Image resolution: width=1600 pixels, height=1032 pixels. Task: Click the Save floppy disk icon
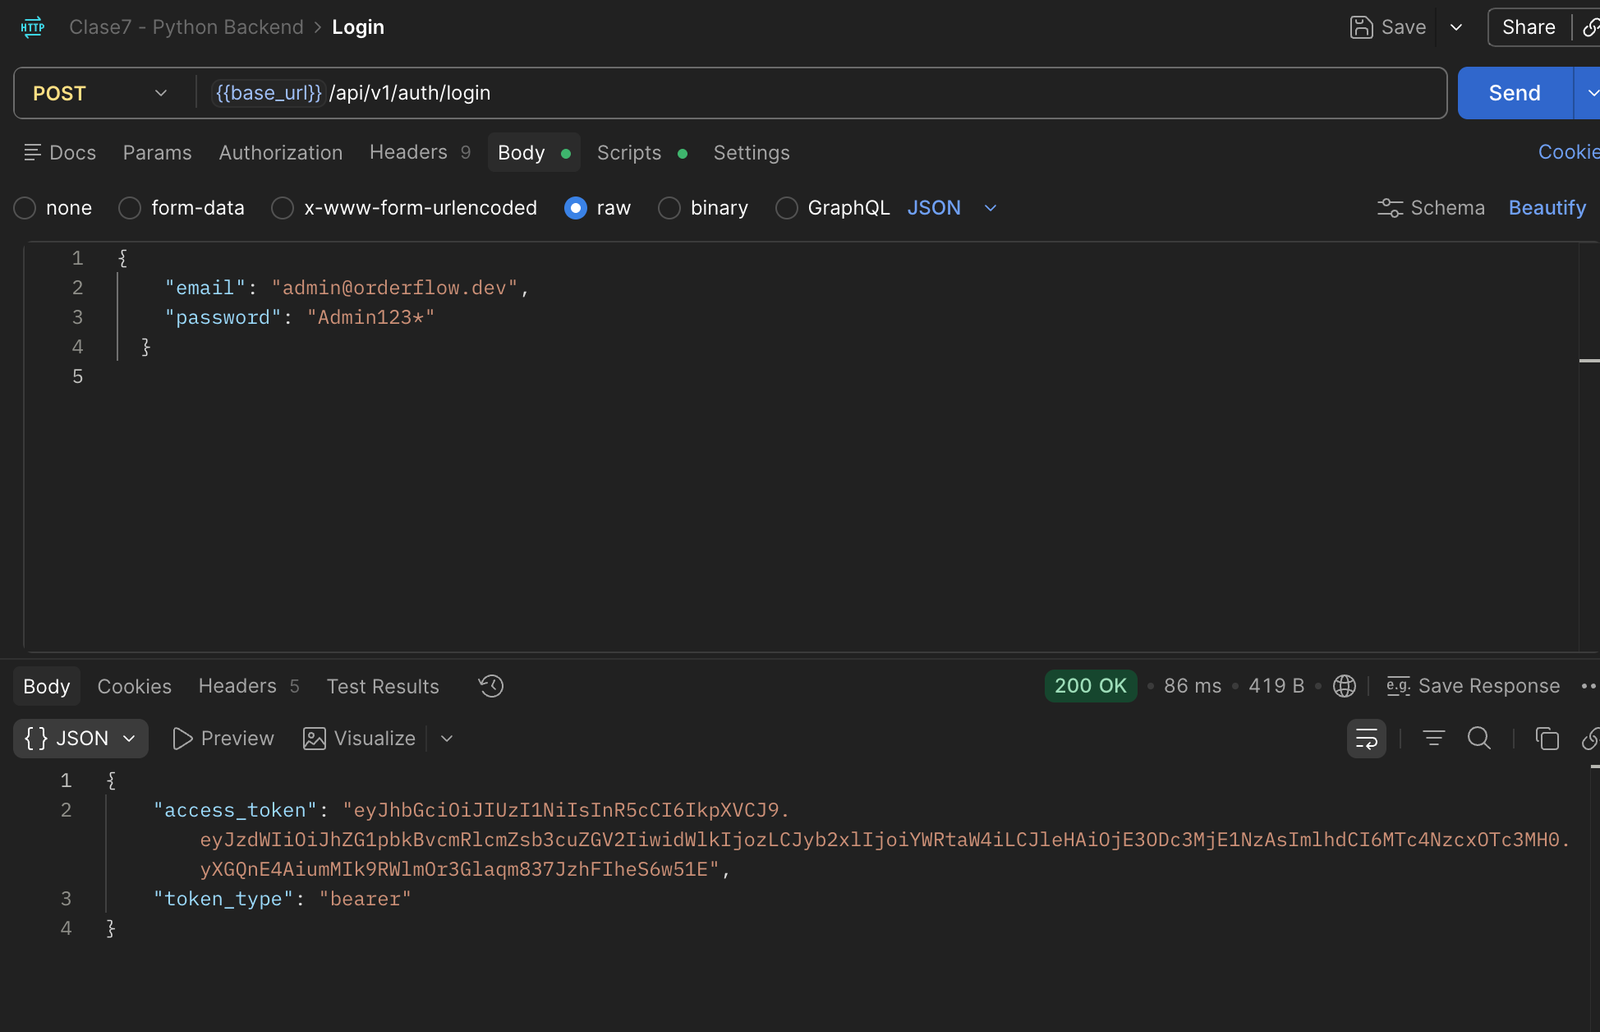tap(1361, 27)
